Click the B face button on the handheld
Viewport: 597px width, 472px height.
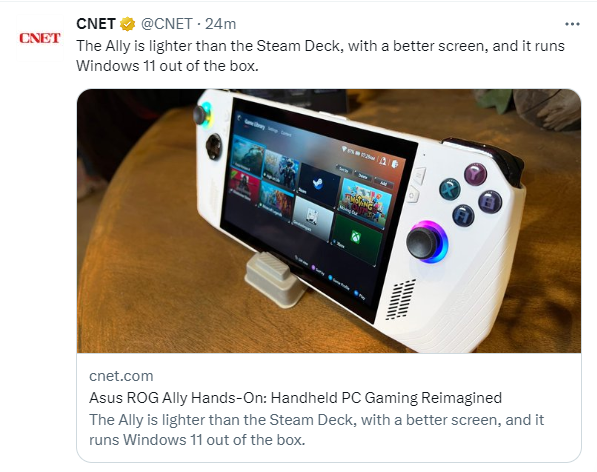[490, 201]
